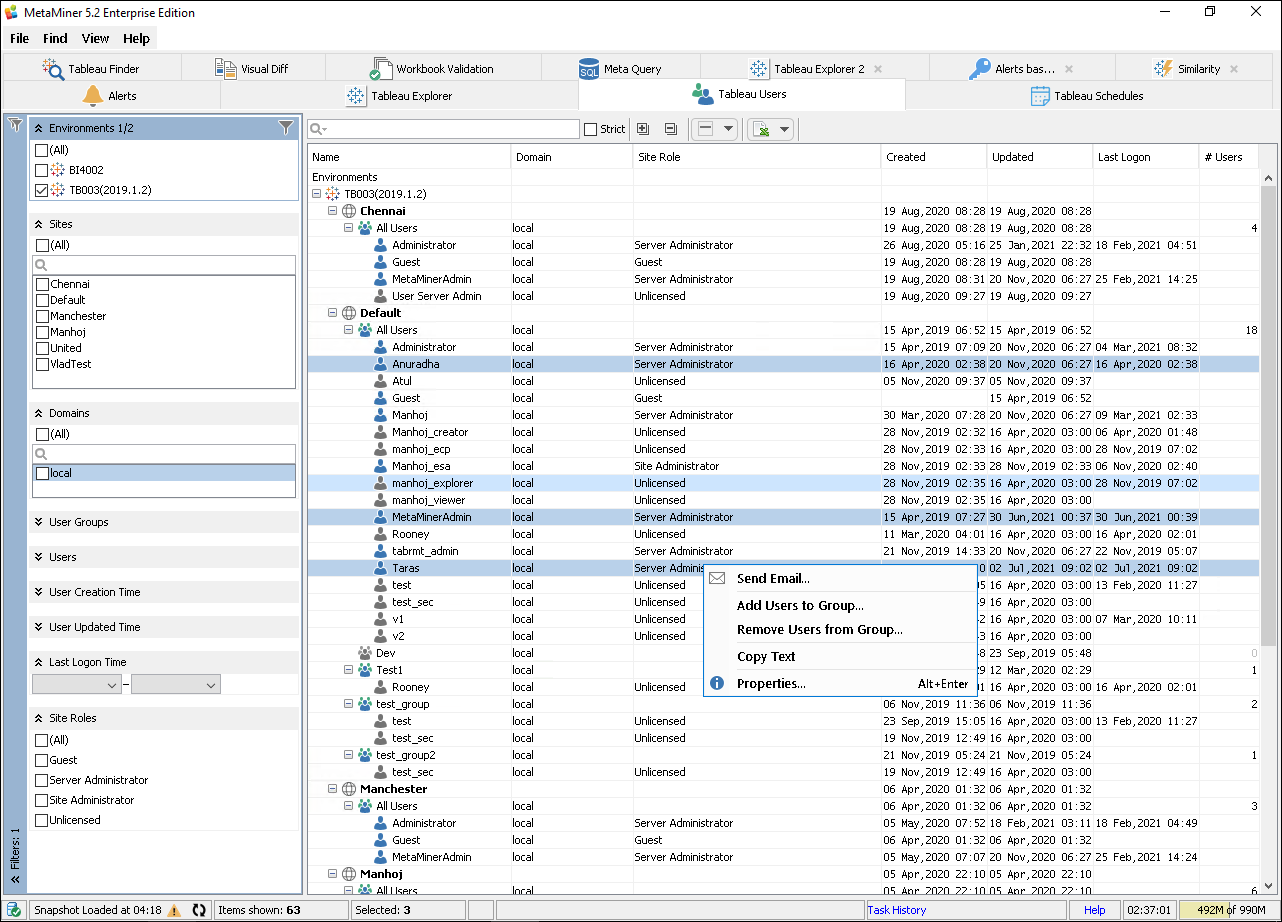This screenshot has height=922, width=1282.
Task: Open the Find menu
Action: 55,38
